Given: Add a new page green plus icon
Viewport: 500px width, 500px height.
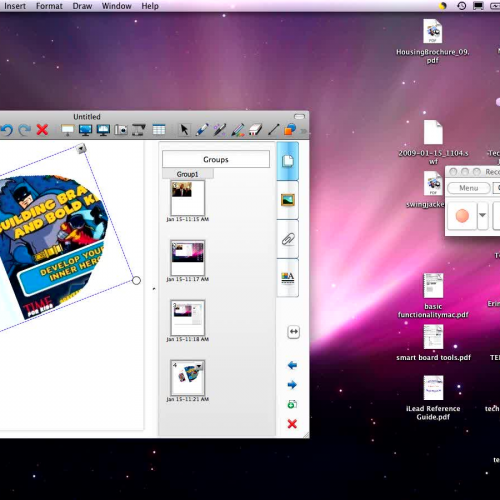Looking at the screenshot, I should (292, 404).
